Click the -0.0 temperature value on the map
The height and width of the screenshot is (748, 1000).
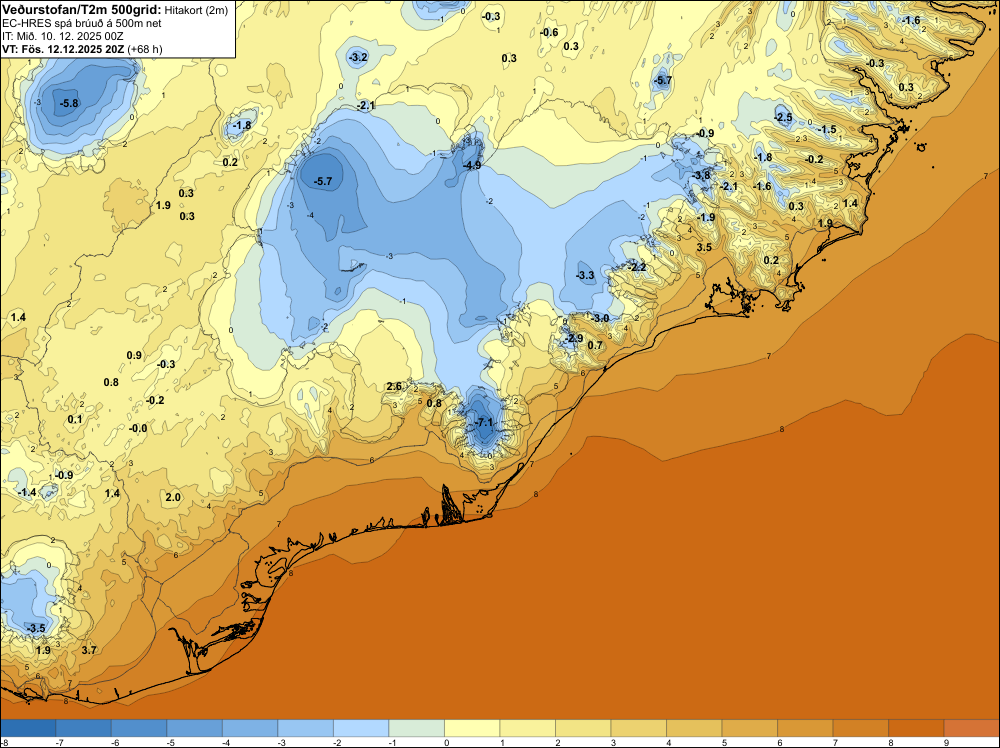click(x=138, y=429)
